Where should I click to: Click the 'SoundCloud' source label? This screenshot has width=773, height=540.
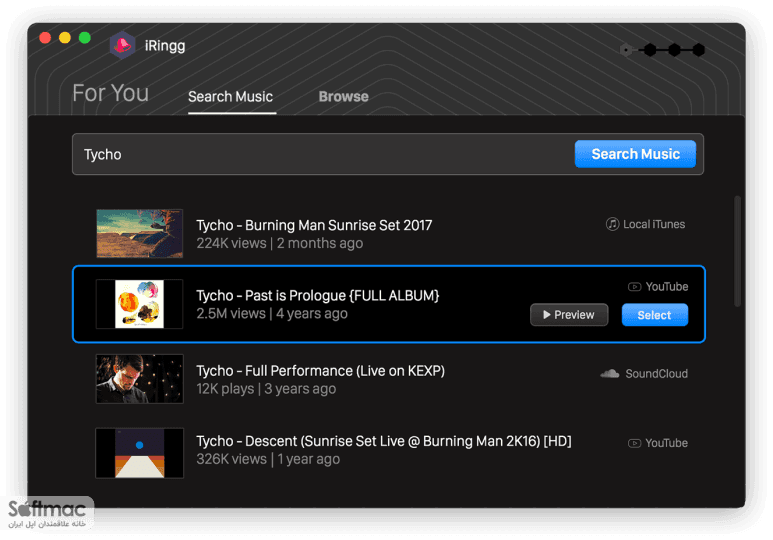click(657, 374)
